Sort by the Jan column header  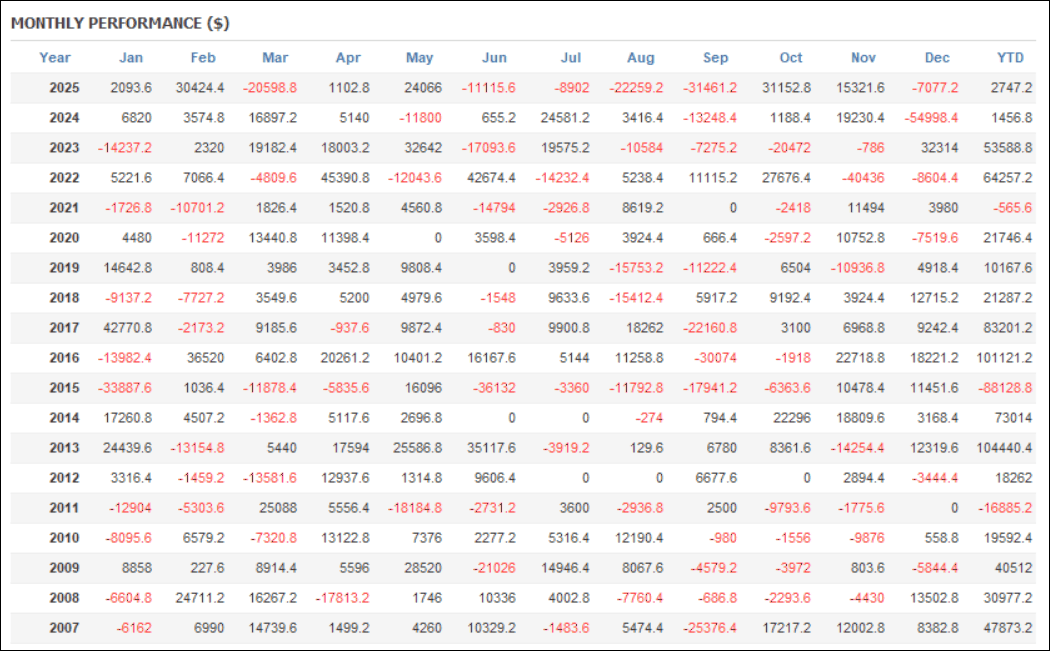[x=131, y=58]
